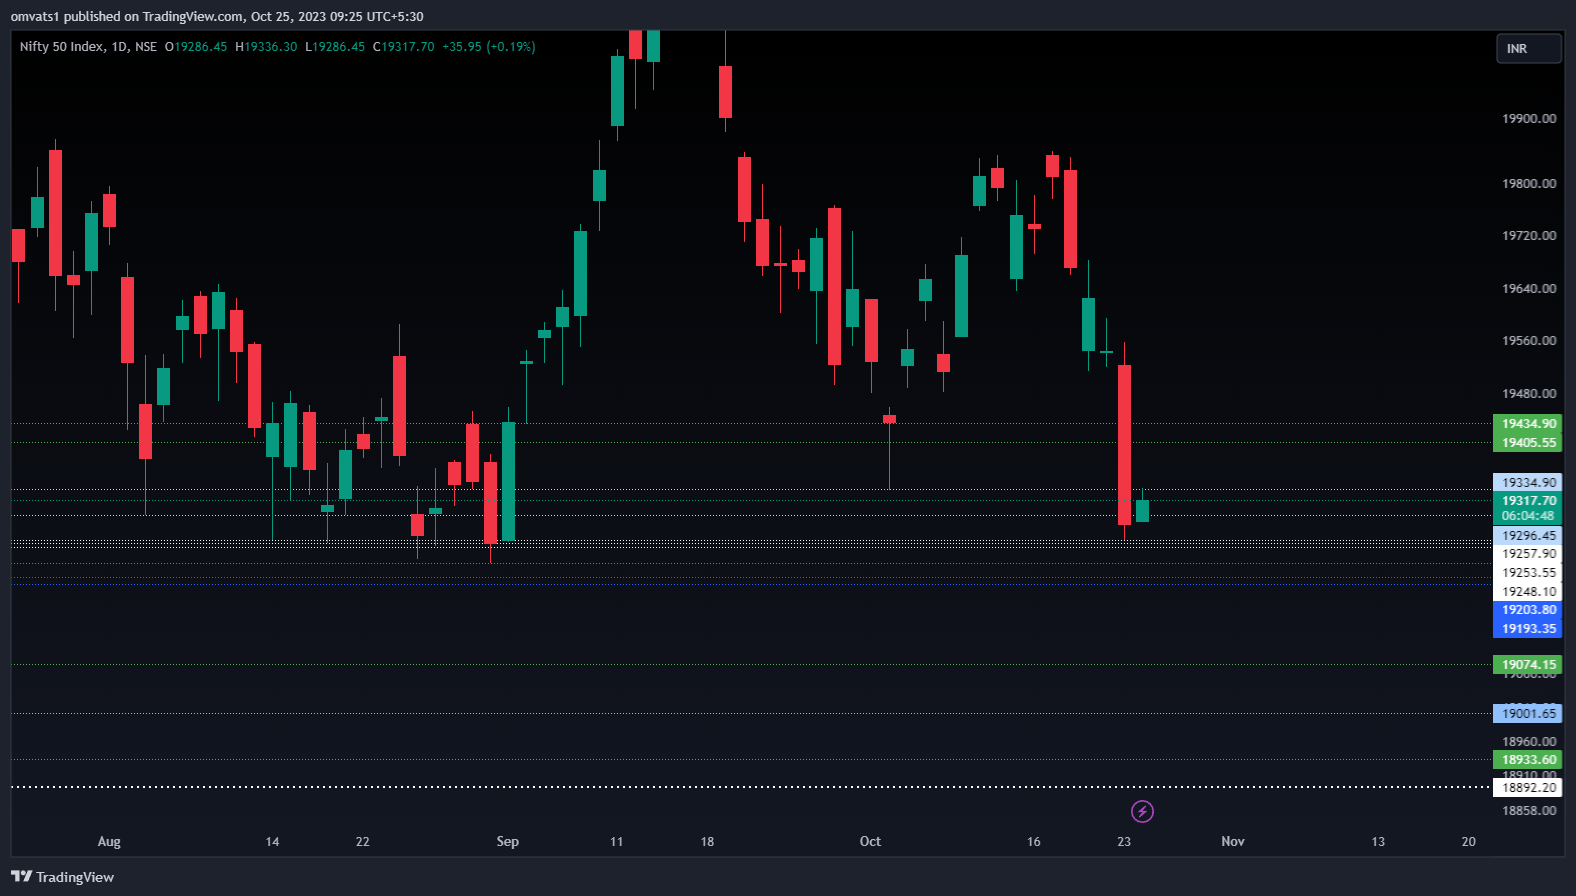Click the high value H19336.30

pos(266,47)
